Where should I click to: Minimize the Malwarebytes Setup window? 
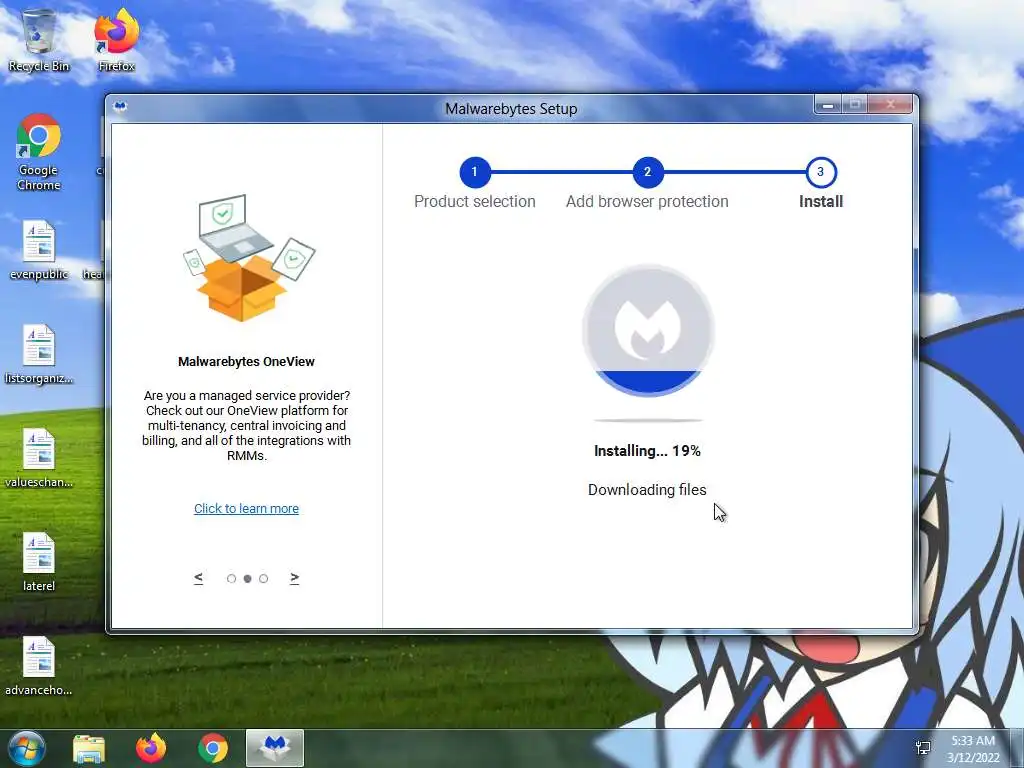827,104
